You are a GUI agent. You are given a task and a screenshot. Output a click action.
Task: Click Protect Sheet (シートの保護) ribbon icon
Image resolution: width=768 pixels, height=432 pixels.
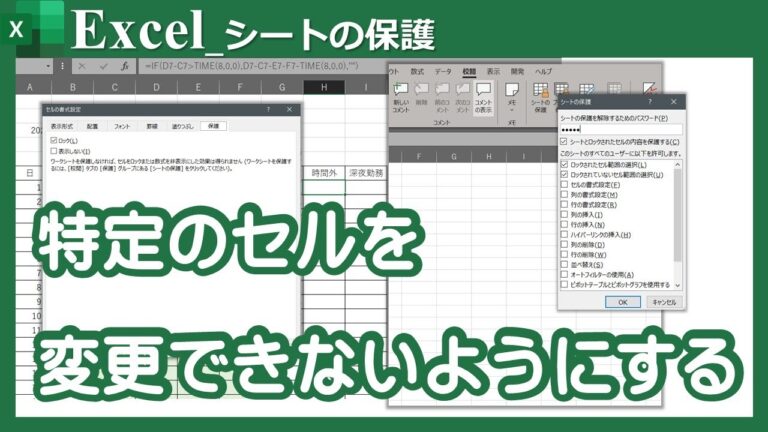(x=540, y=96)
